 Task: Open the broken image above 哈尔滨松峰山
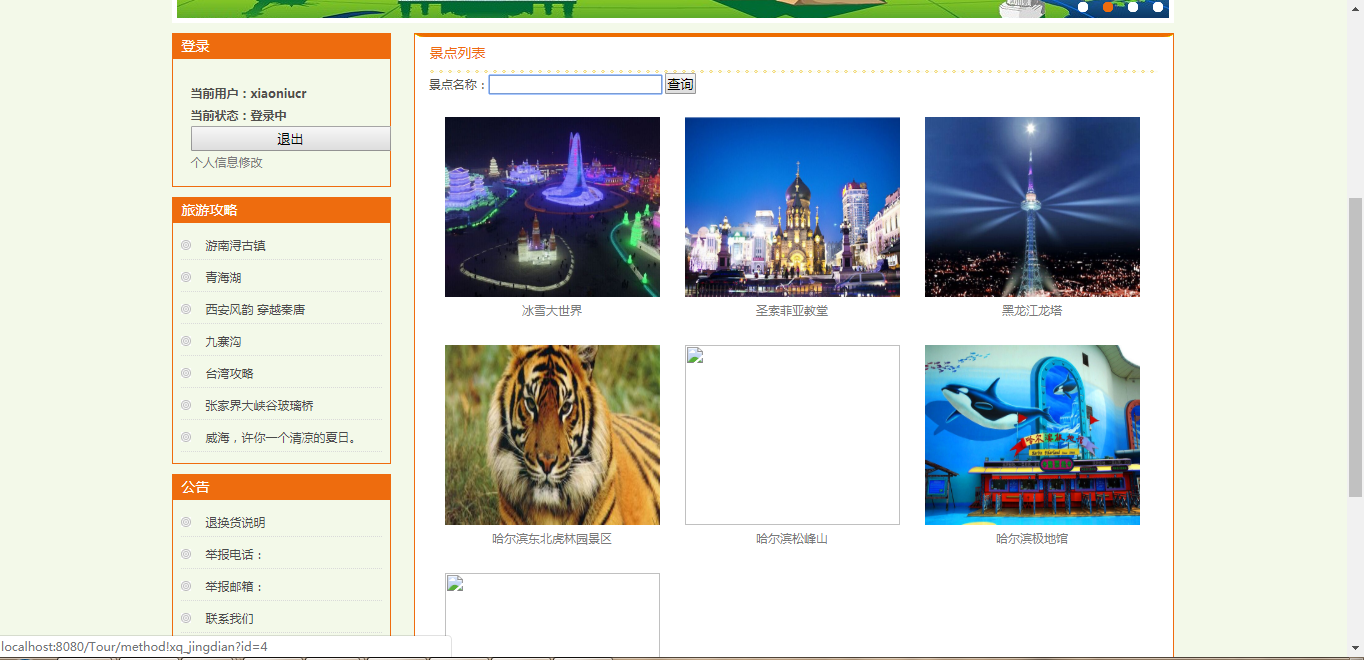(x=792, y=435)
